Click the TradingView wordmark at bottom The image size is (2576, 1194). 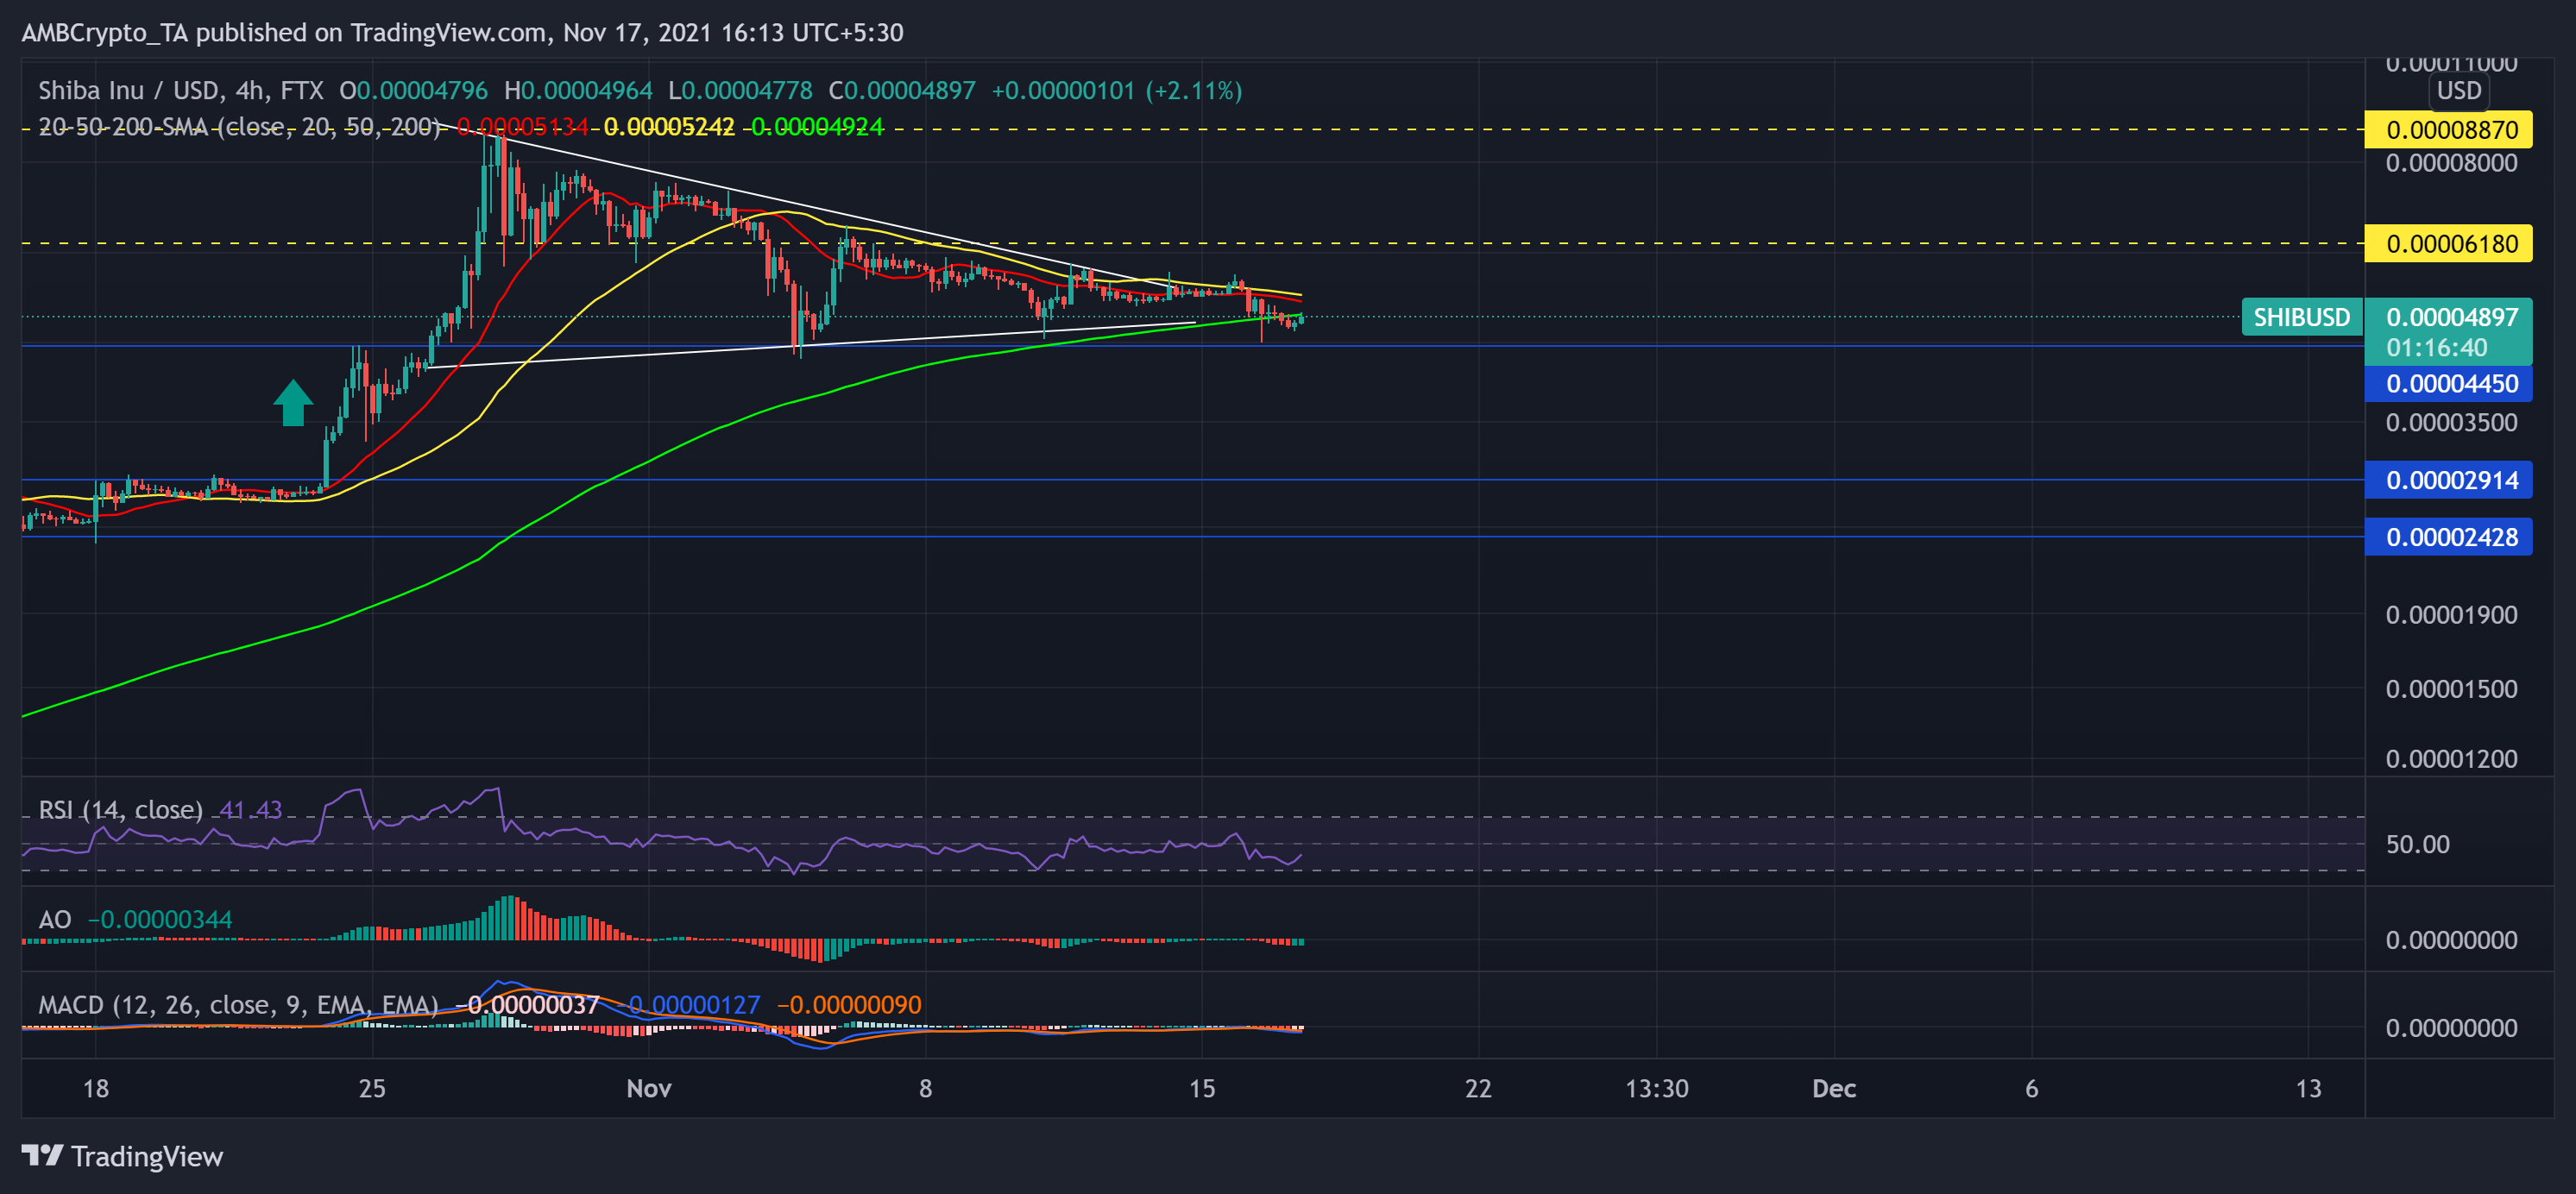[147, 1156]
